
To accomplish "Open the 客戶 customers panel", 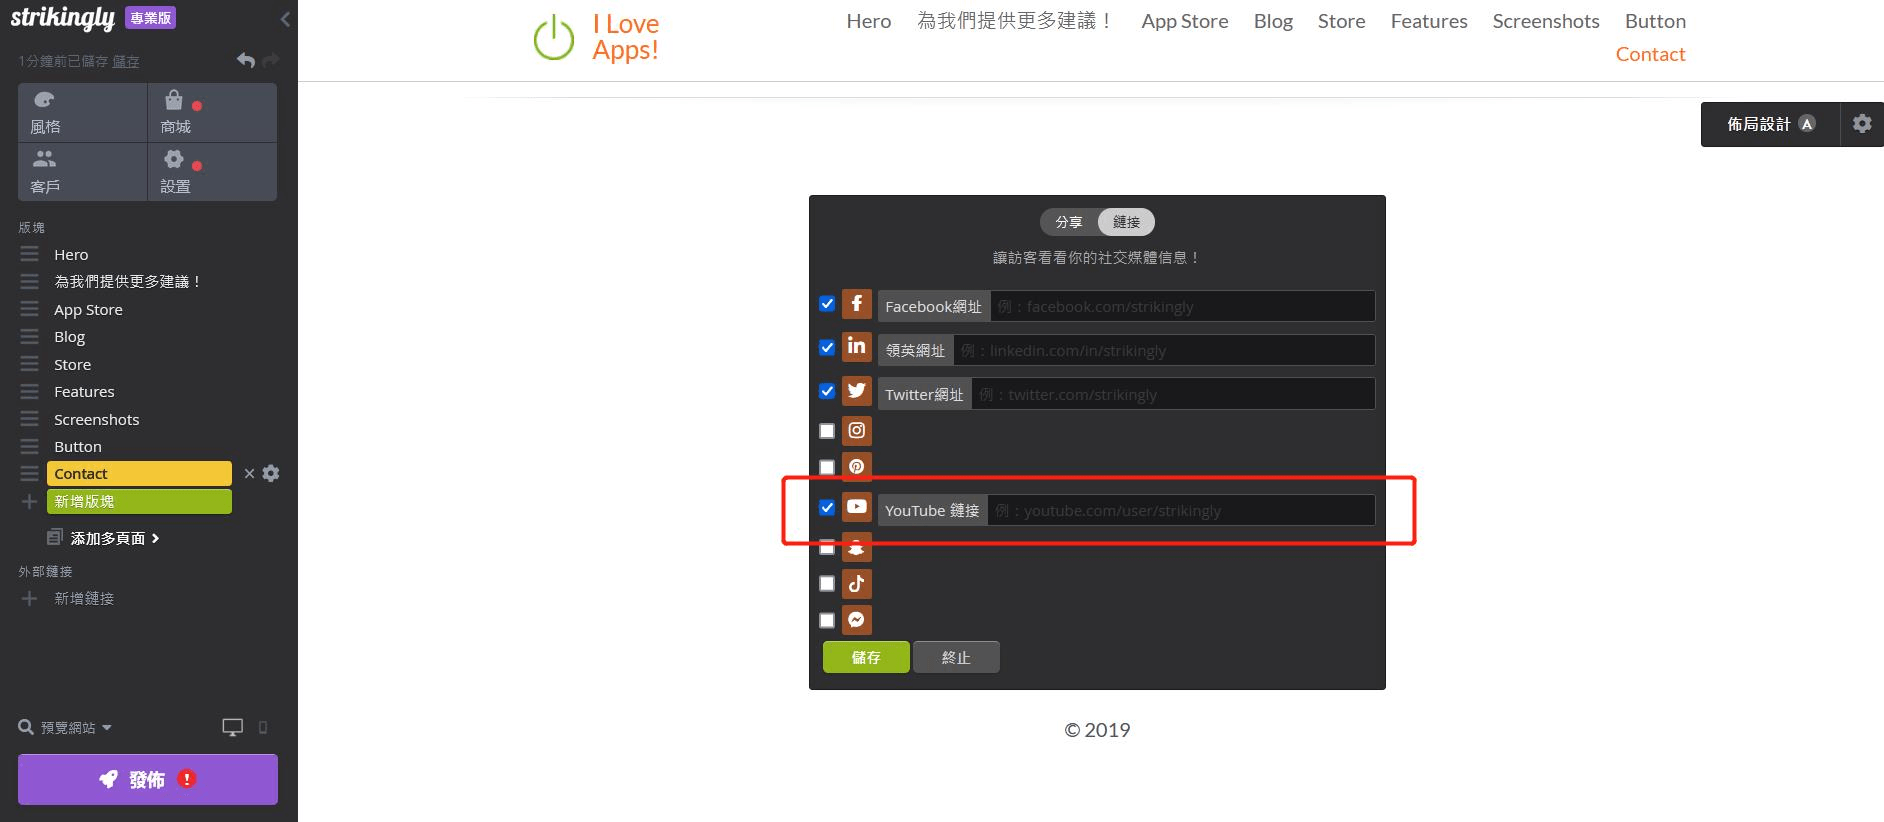I will pos(82,172).
